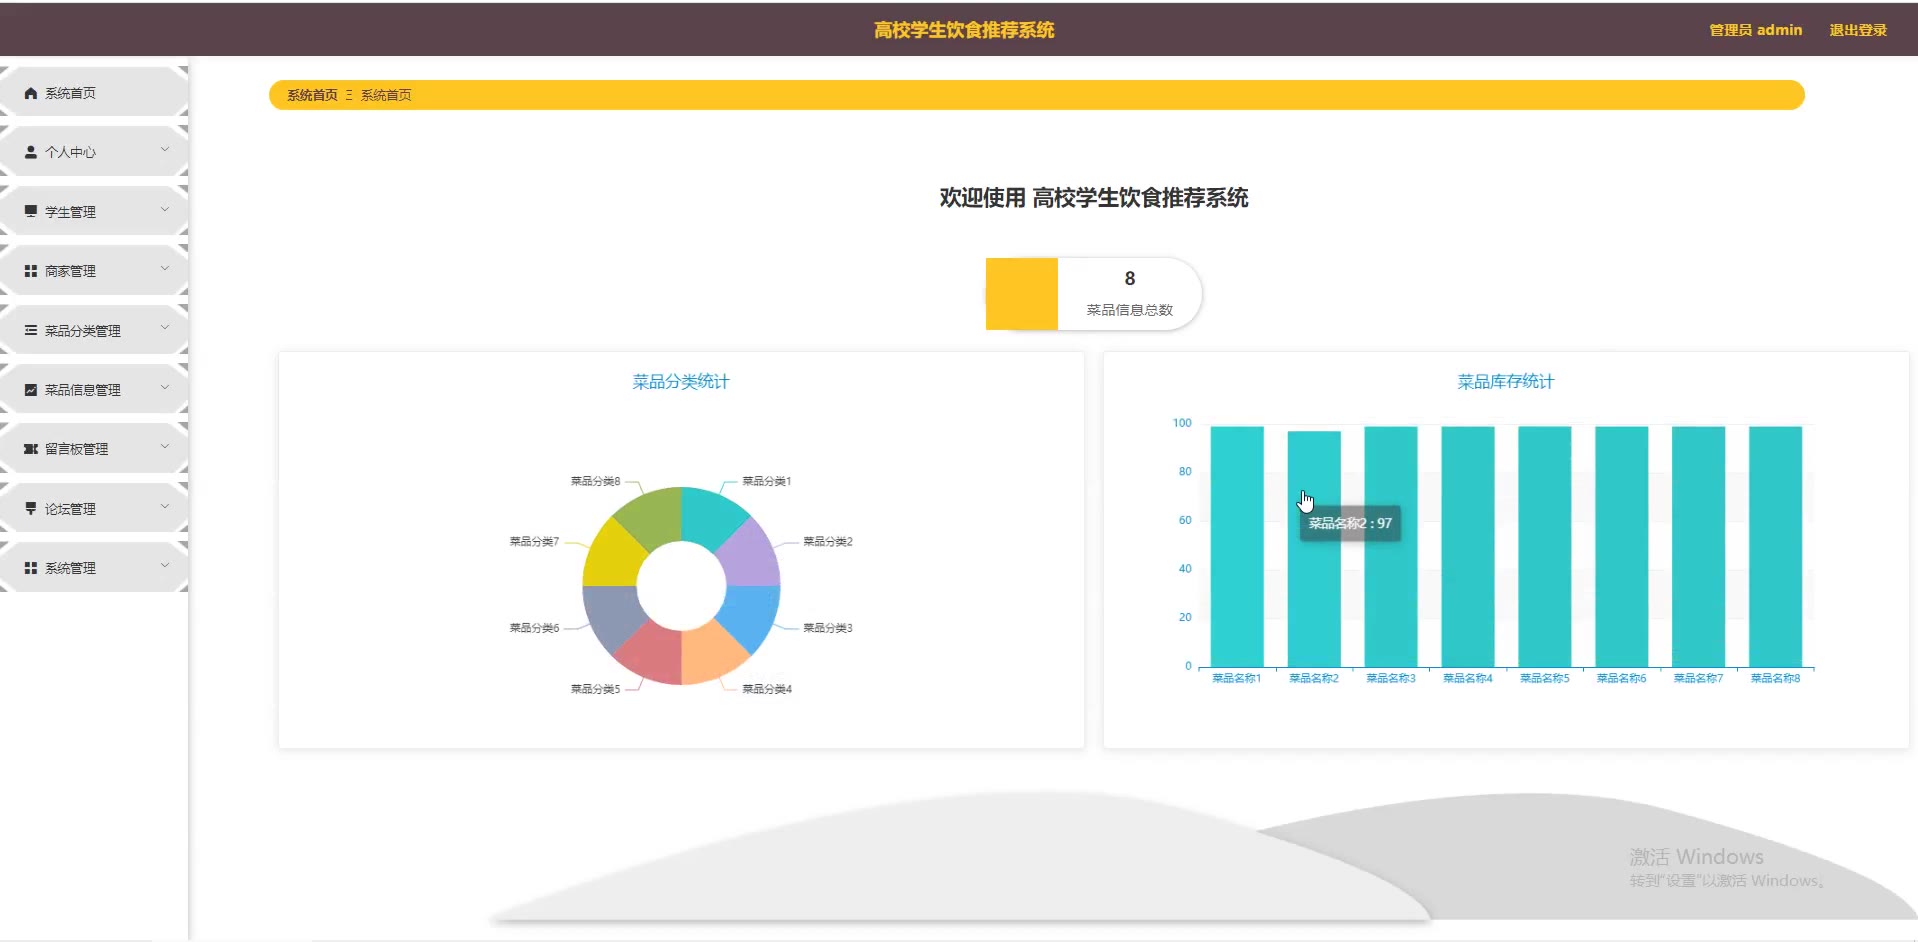Image resolution: width=1918 pixels, height=942 pixels.
Task: Click the list icon beside 菜品分类管理
Action: (x=31, y=330)
